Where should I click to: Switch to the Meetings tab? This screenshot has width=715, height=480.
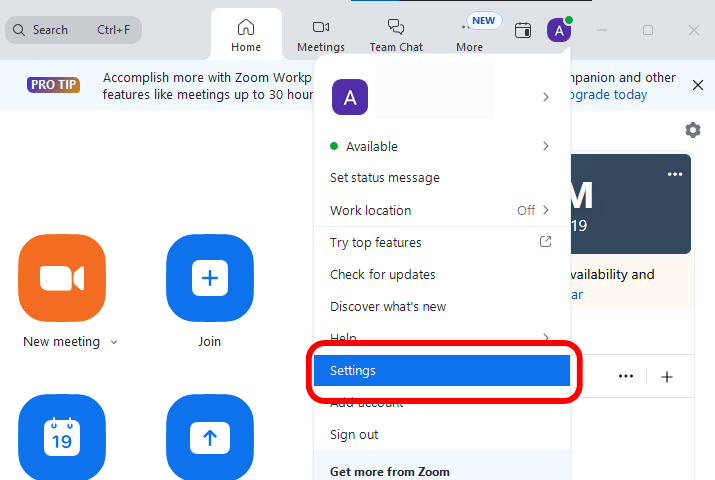[x=321, y=35]
